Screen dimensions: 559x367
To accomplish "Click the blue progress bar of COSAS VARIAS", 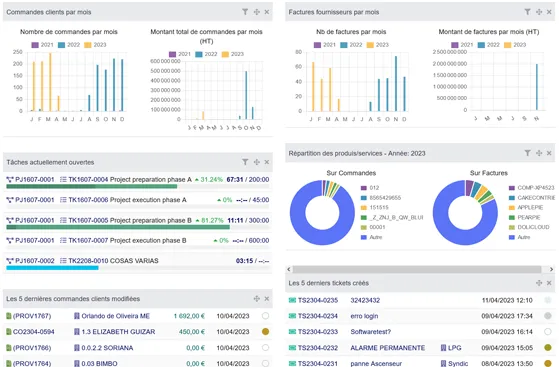I will tap(52, 268).
